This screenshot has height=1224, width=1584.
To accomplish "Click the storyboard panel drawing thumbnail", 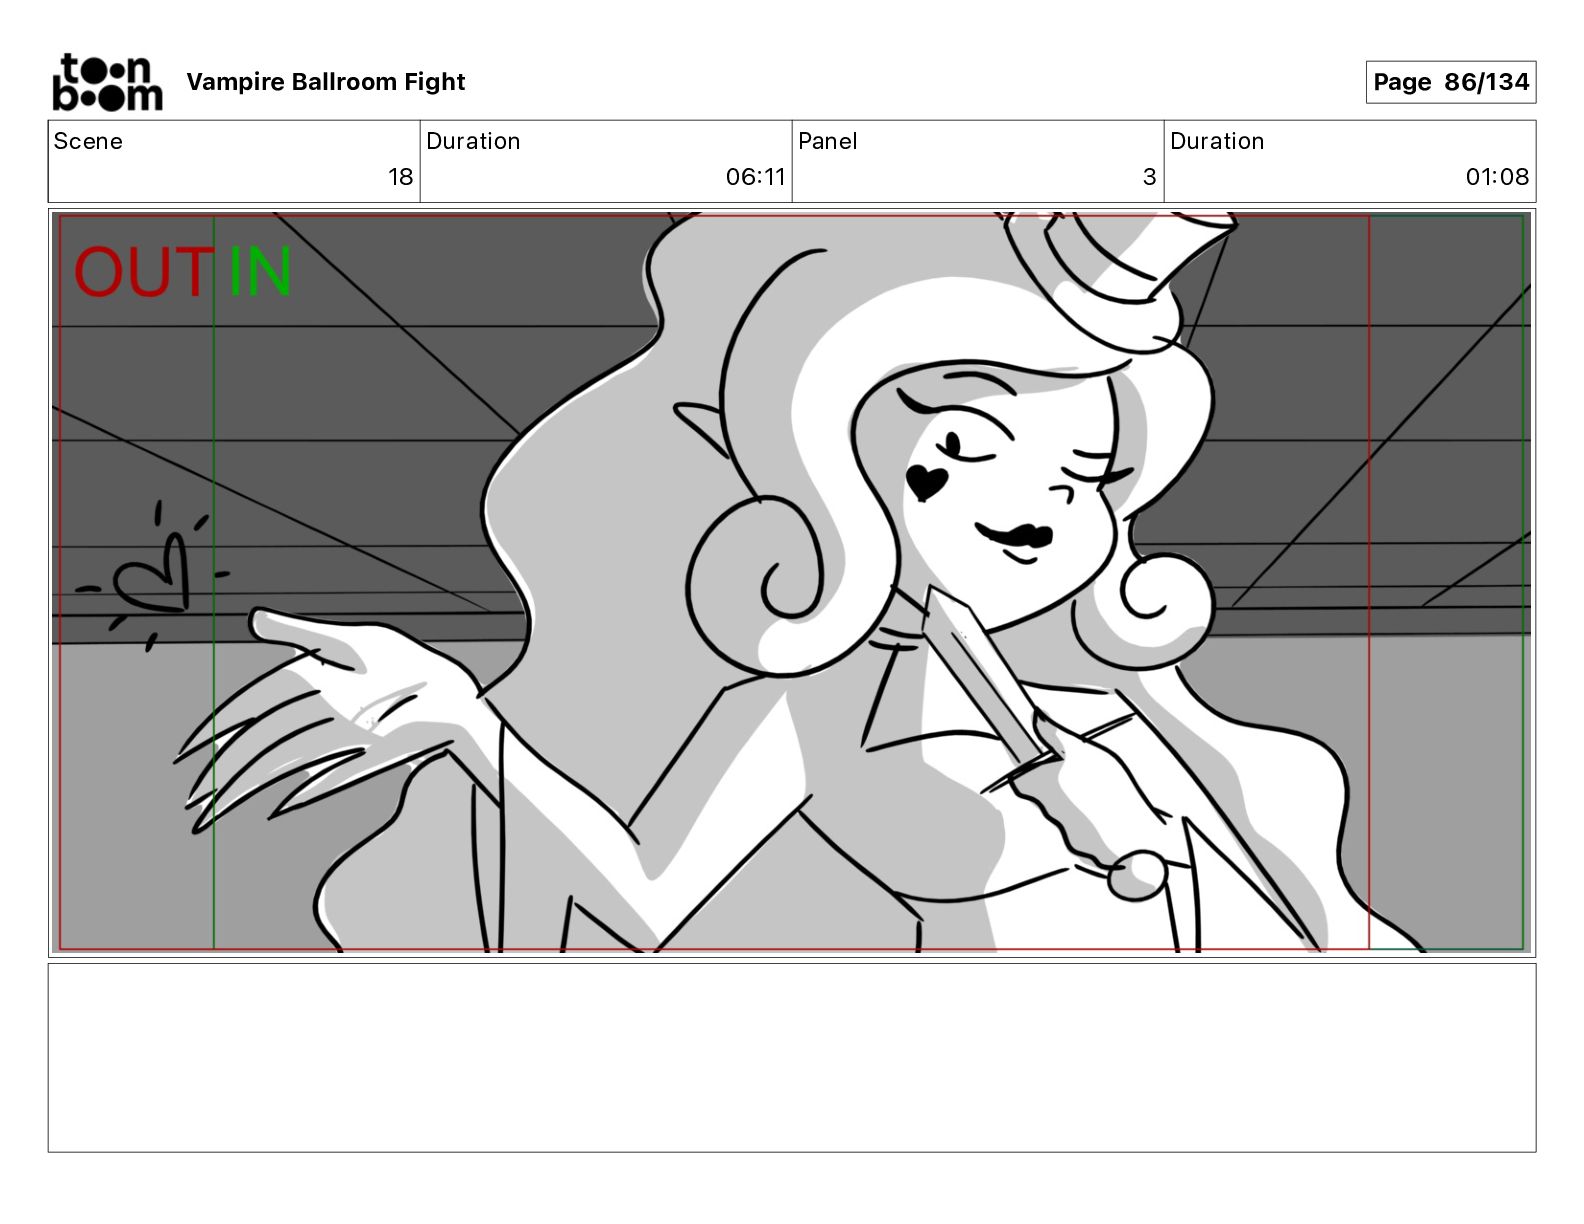I will coord(792,582).
